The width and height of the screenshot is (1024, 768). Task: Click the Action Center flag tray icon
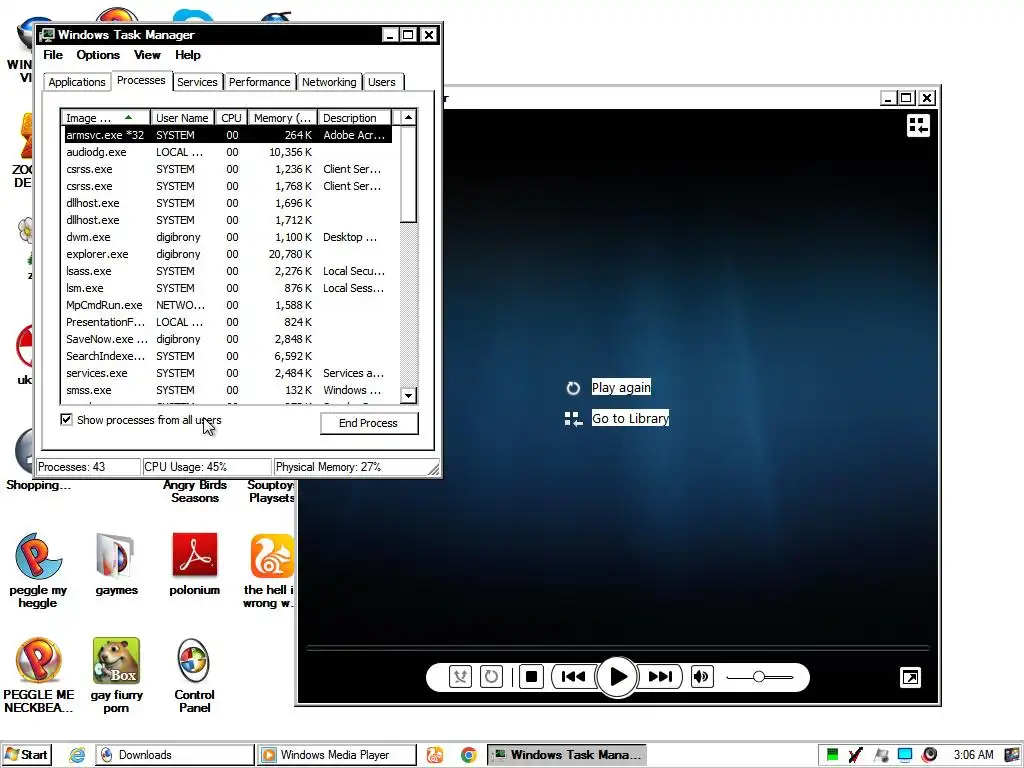[881, 755]
